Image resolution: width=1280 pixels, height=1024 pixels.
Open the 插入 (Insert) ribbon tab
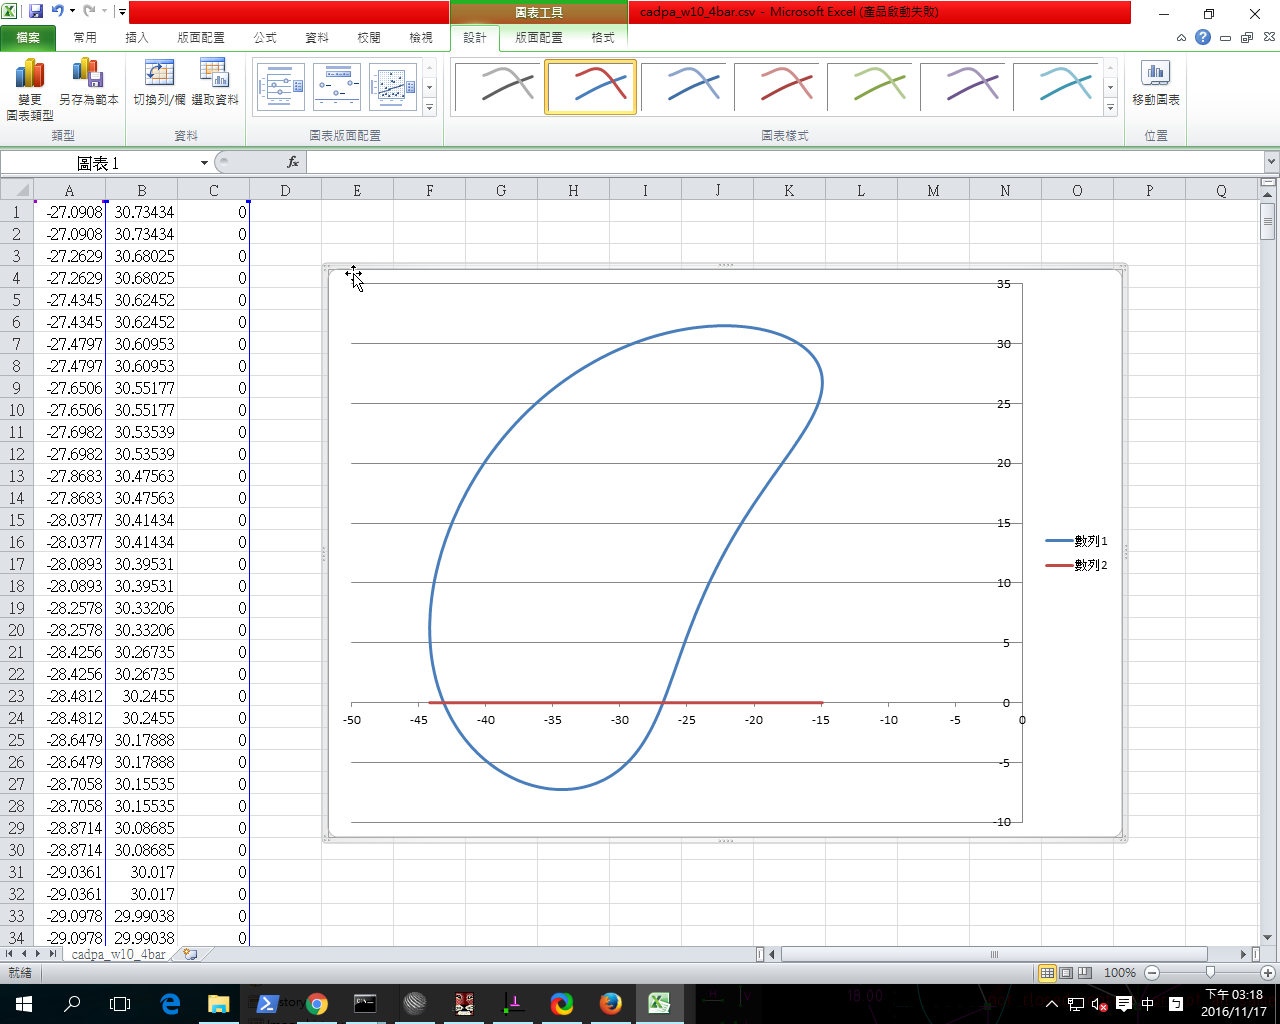click(137, 37)
